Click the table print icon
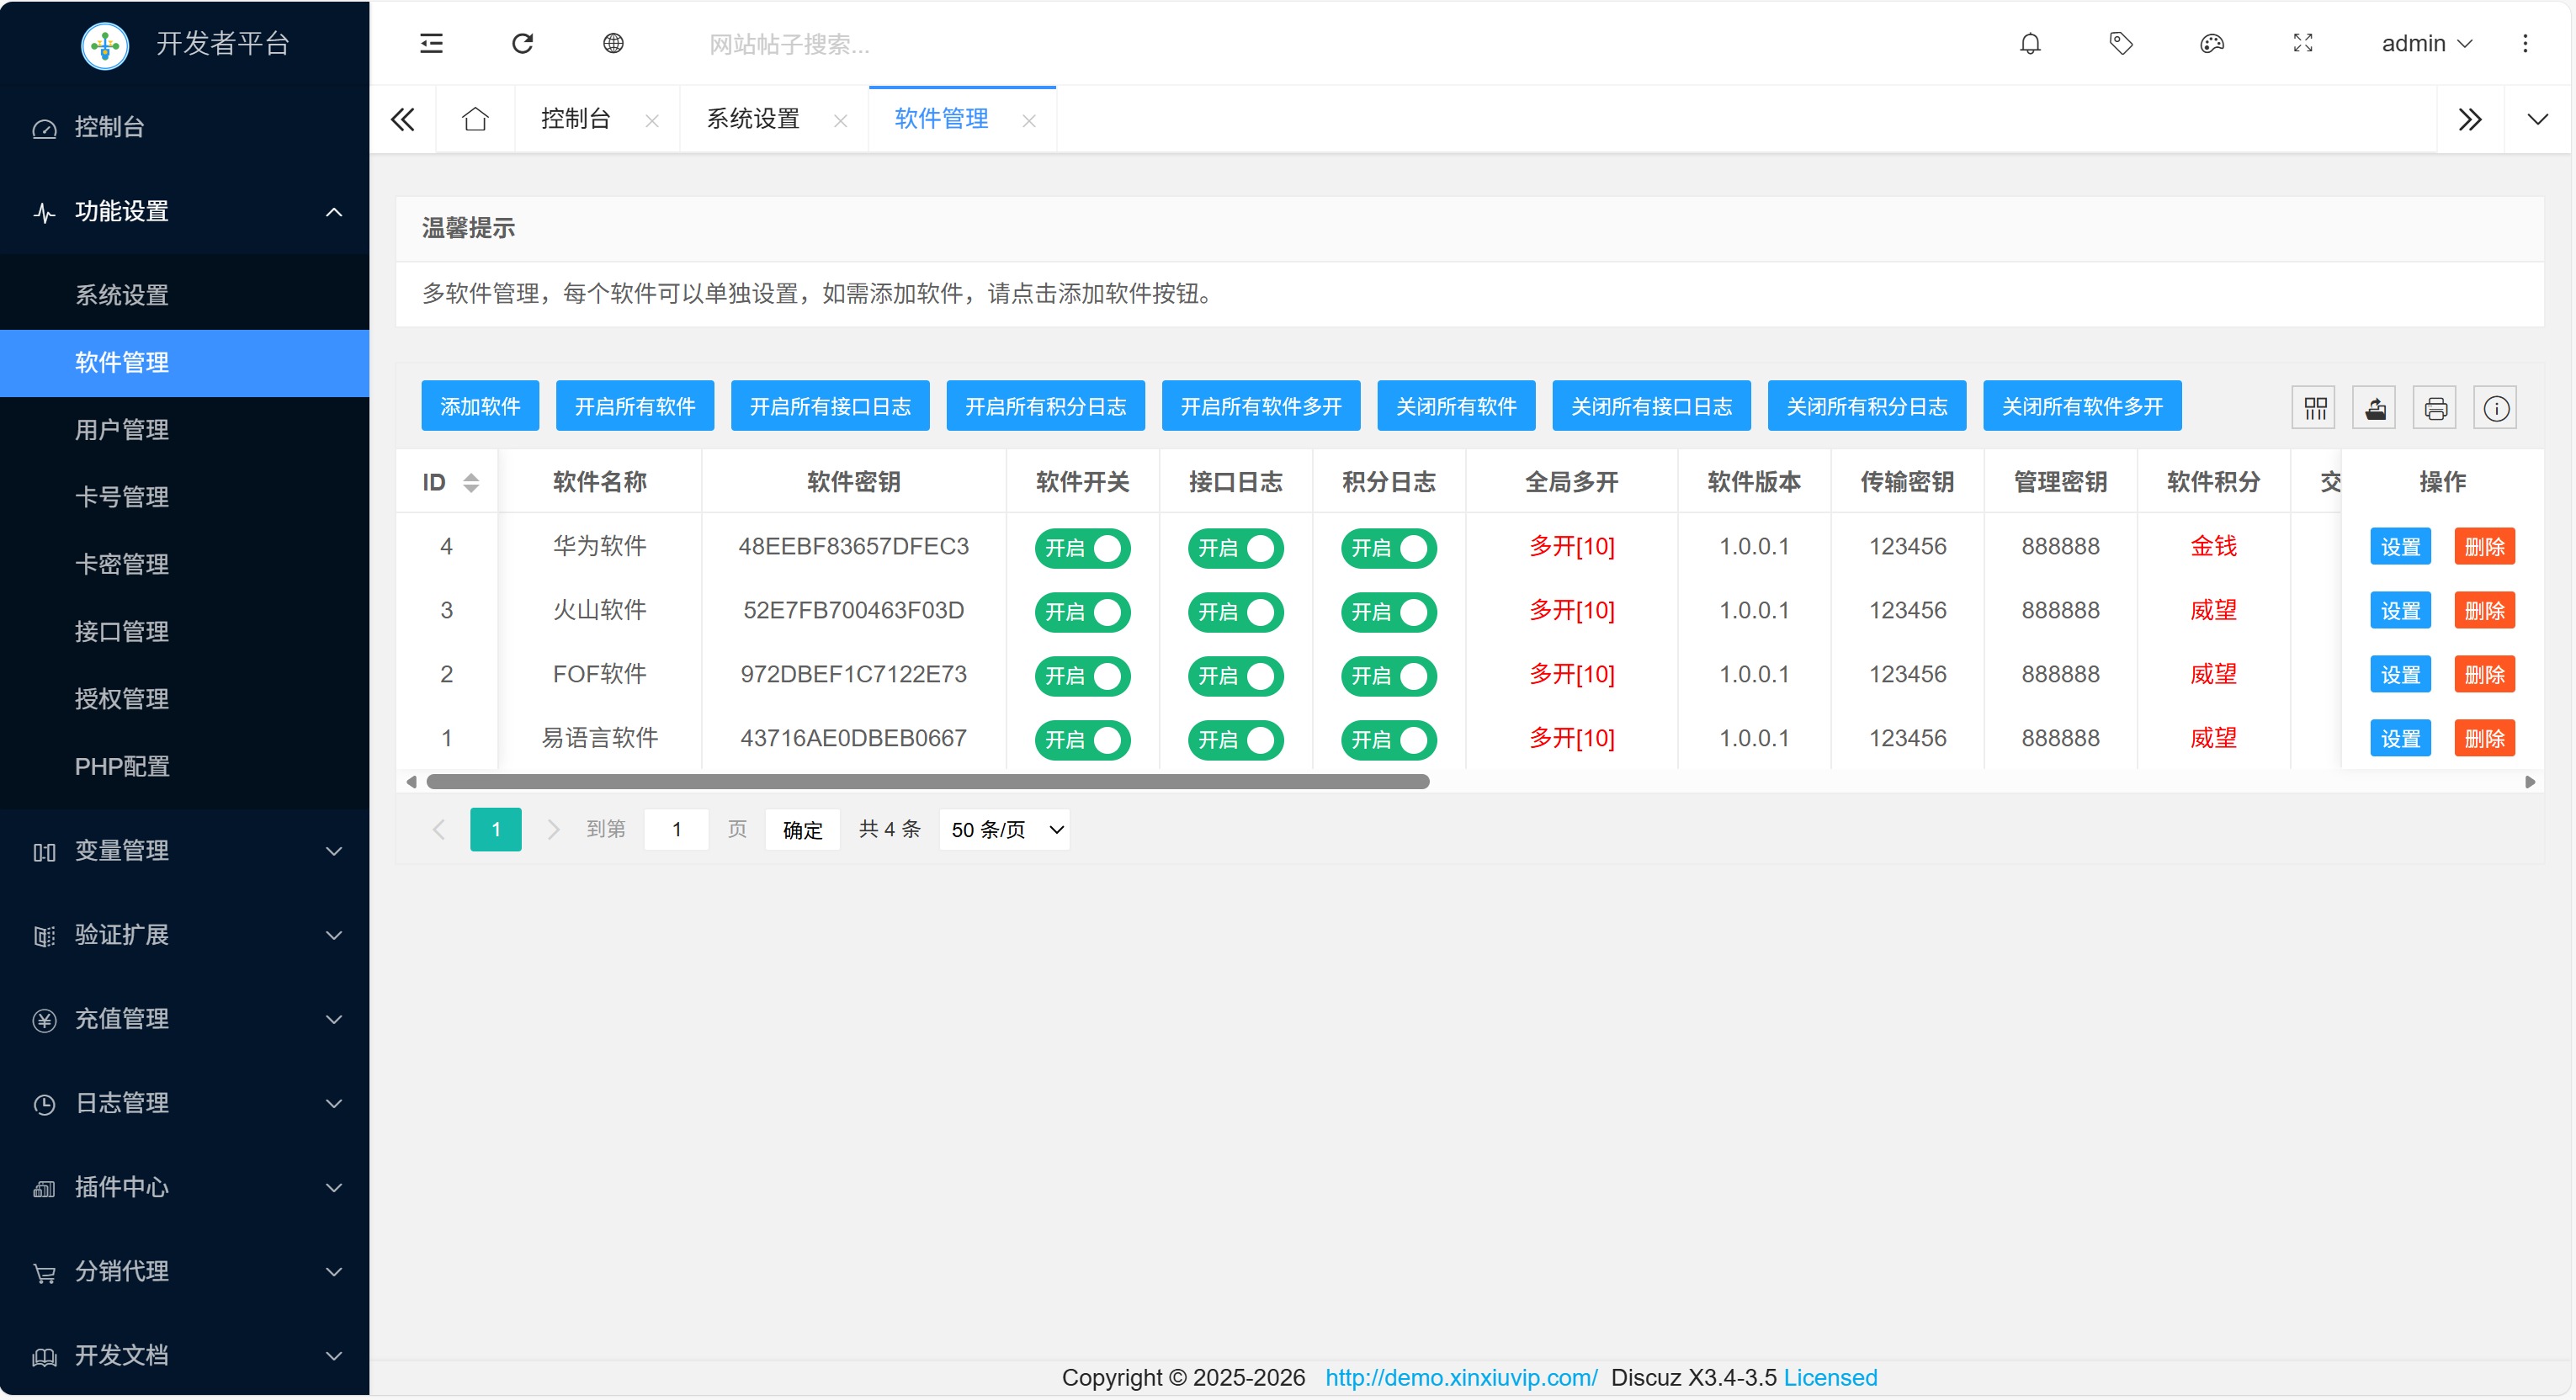The image size is (2576, 1400). coord(2435,408)
